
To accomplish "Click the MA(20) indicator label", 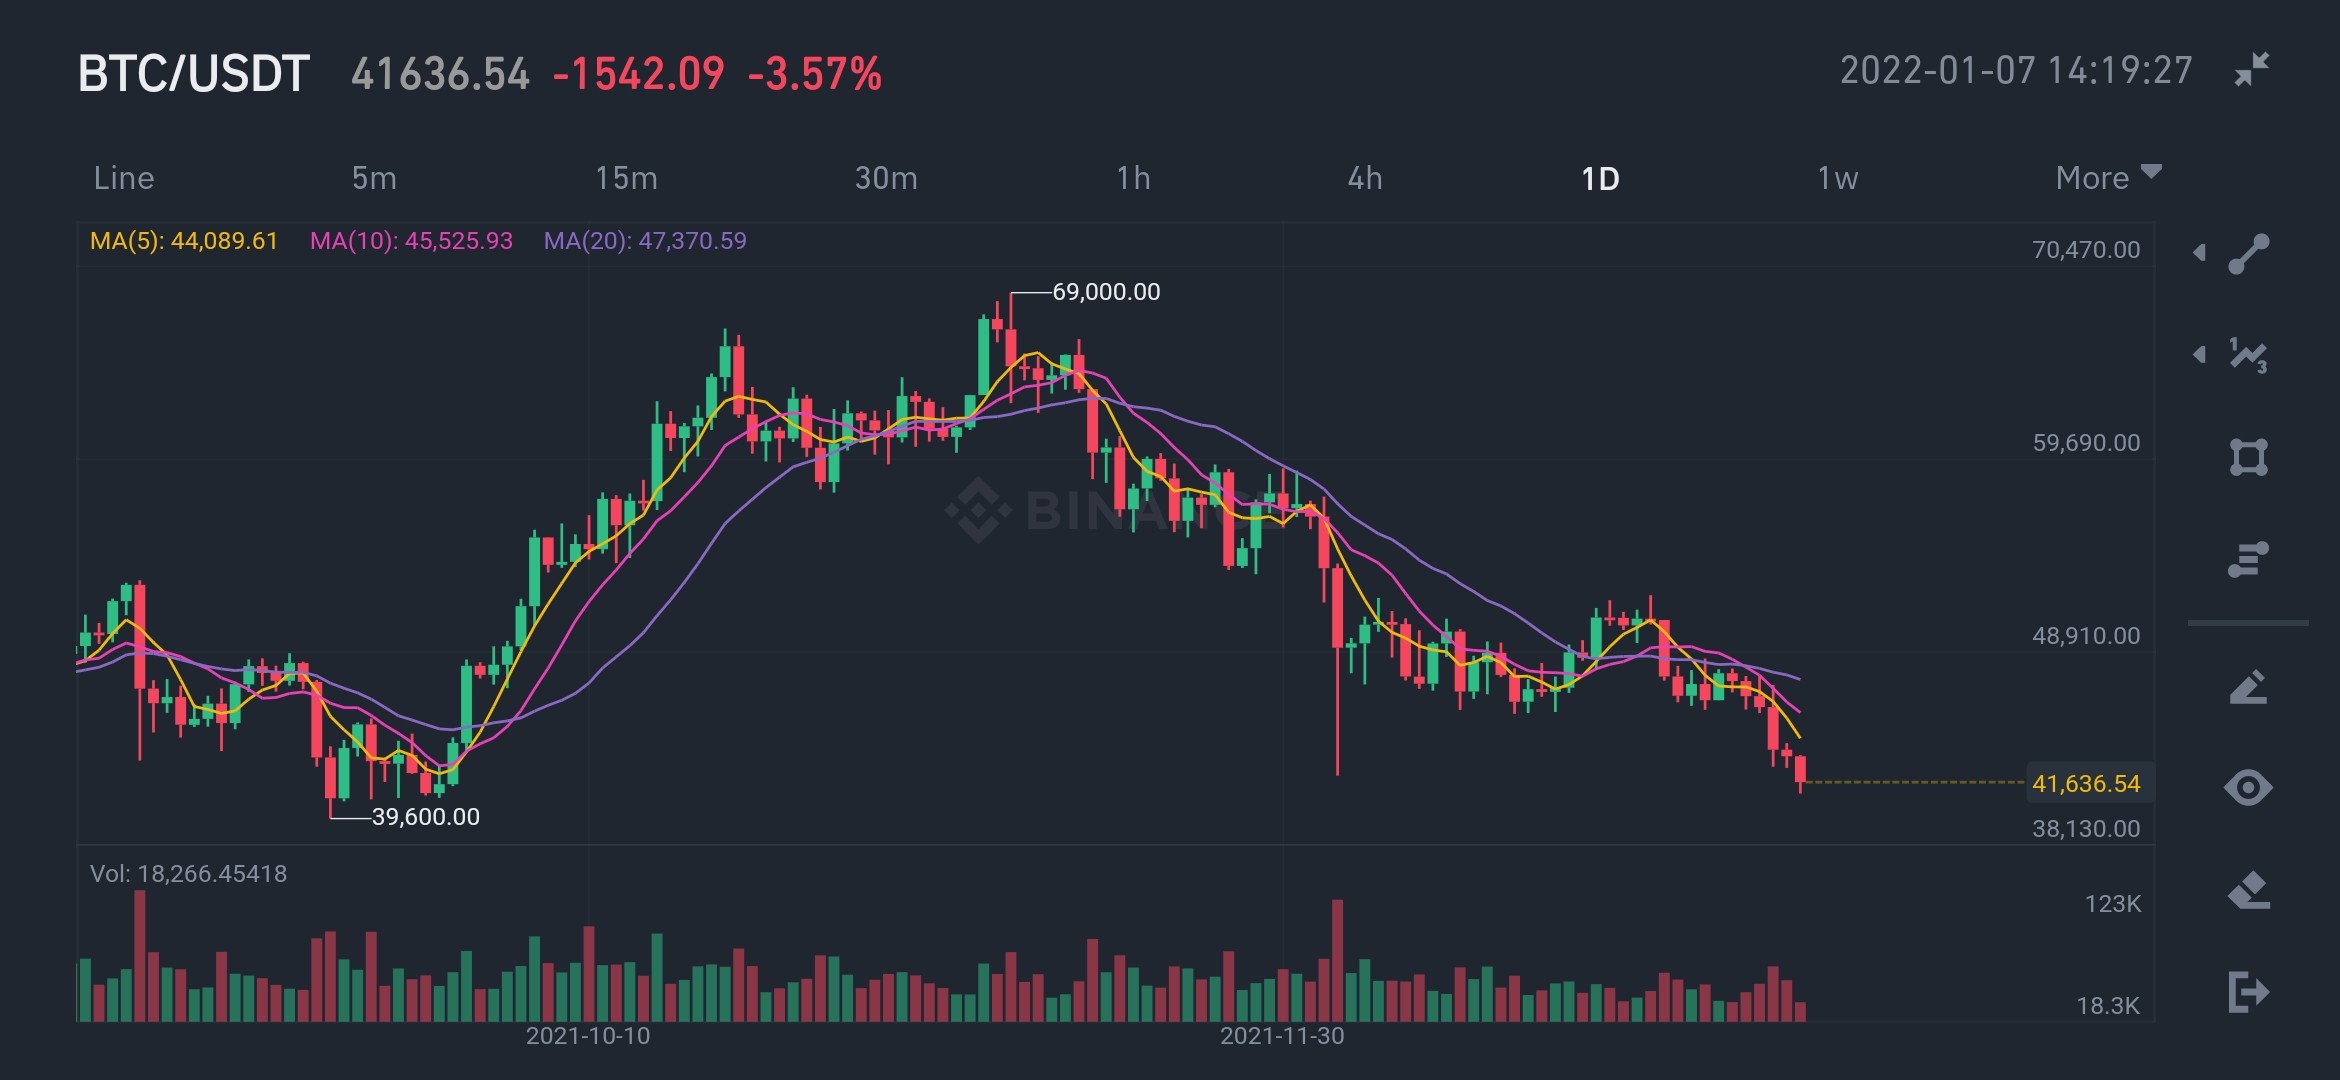I will (645, 241).
